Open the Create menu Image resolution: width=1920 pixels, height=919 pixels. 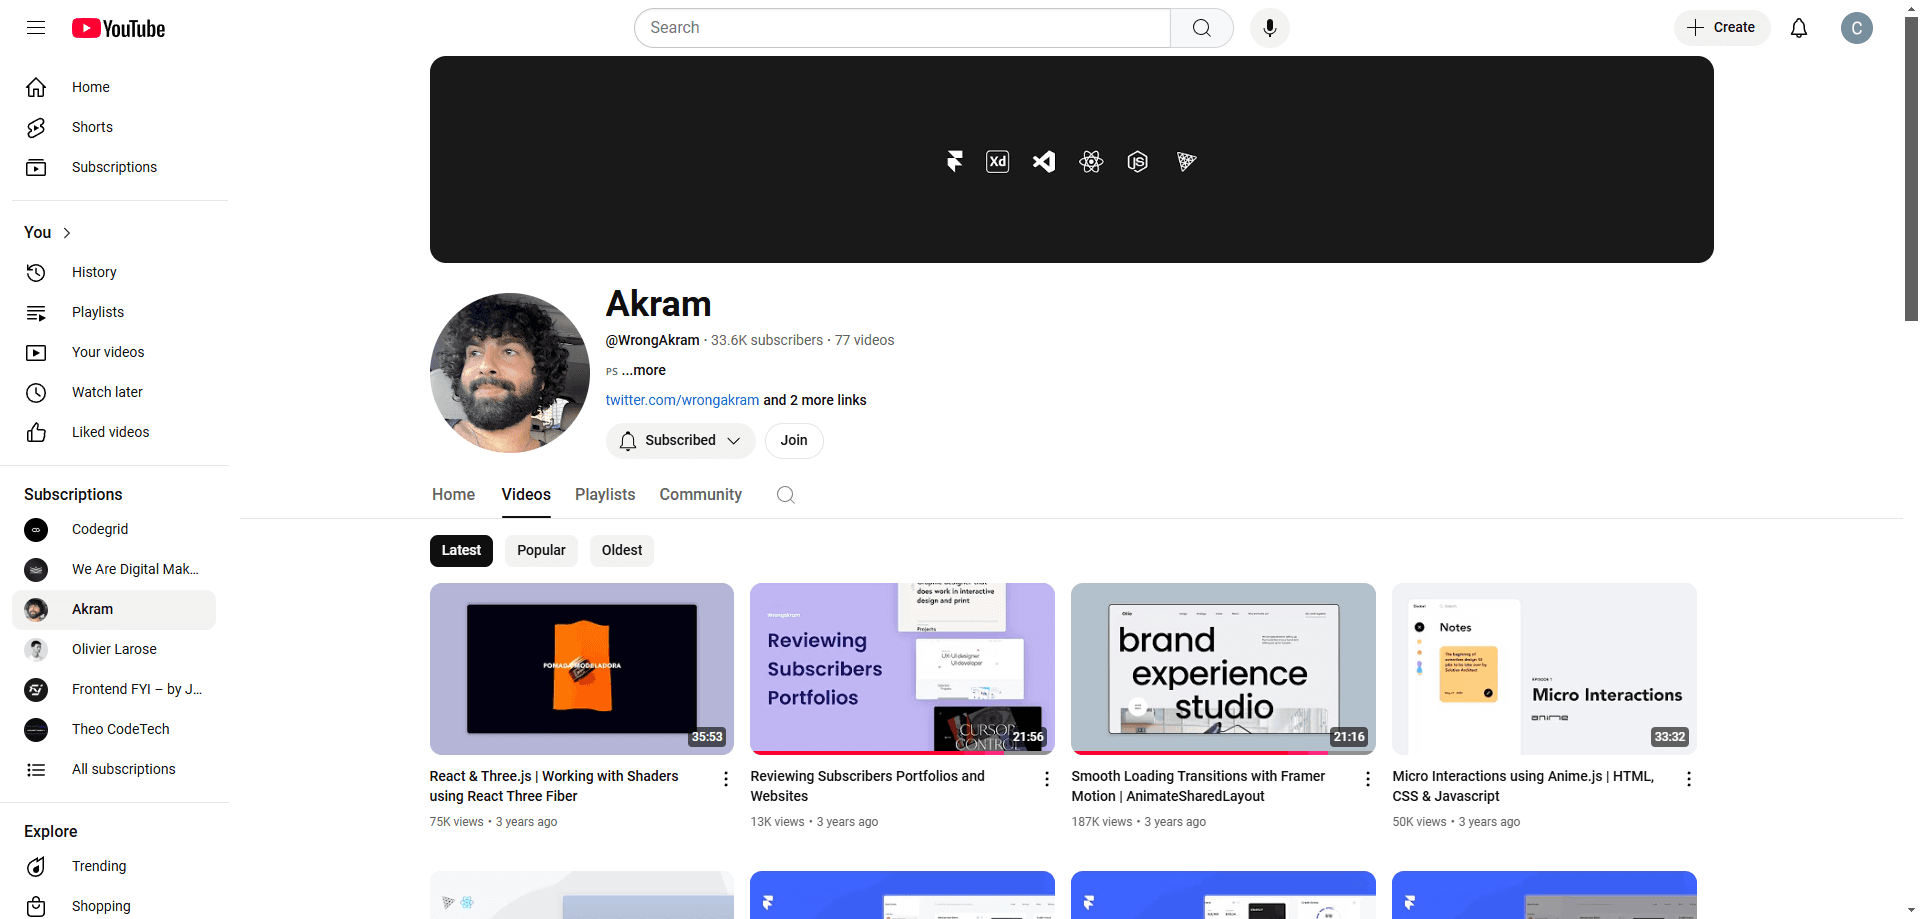click(1721, 28)
